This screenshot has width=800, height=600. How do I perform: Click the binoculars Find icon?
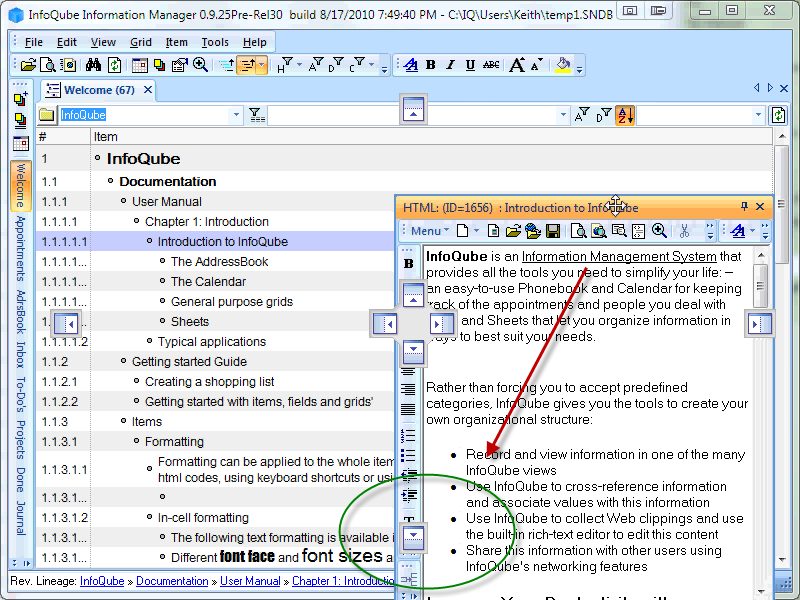[93, 65]
